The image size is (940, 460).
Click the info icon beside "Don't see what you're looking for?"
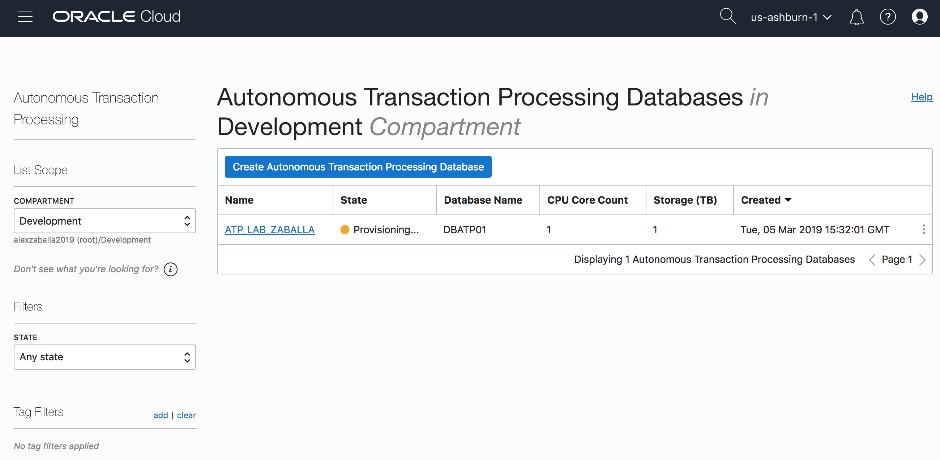tap(171, 269)
